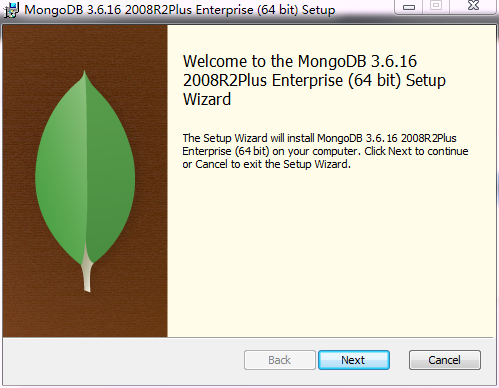Click "or Cancel to exit the Setup Wizard" line

tap(266, 164)
